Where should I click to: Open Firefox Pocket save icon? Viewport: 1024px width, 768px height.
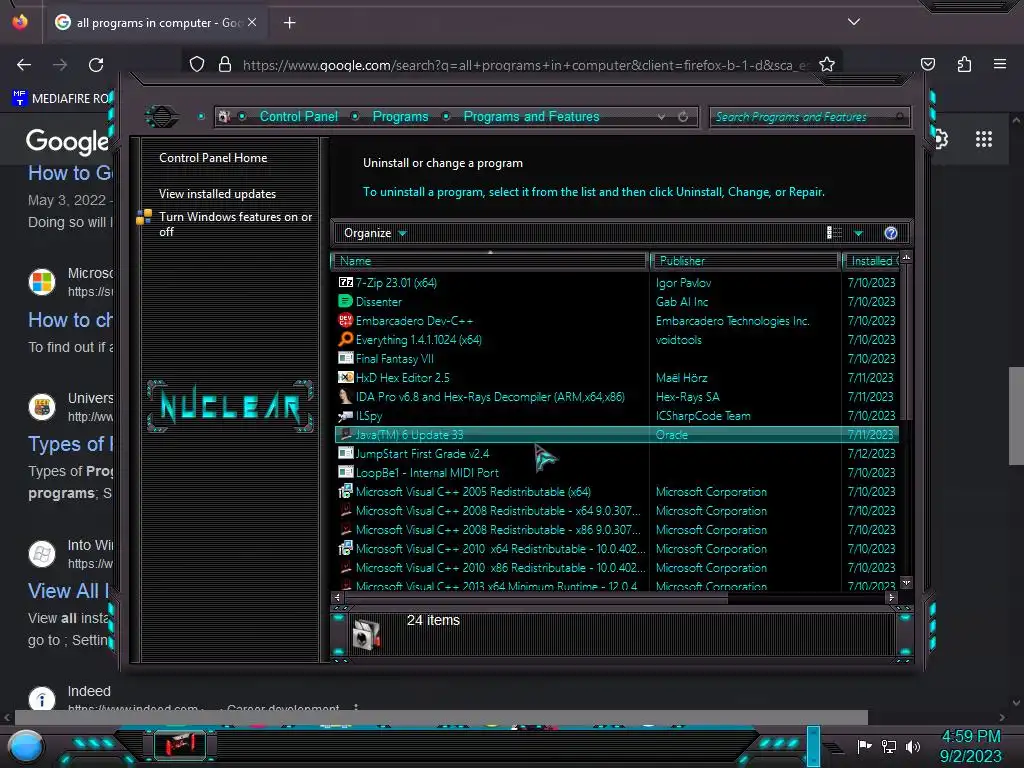[x=927, y=64]
